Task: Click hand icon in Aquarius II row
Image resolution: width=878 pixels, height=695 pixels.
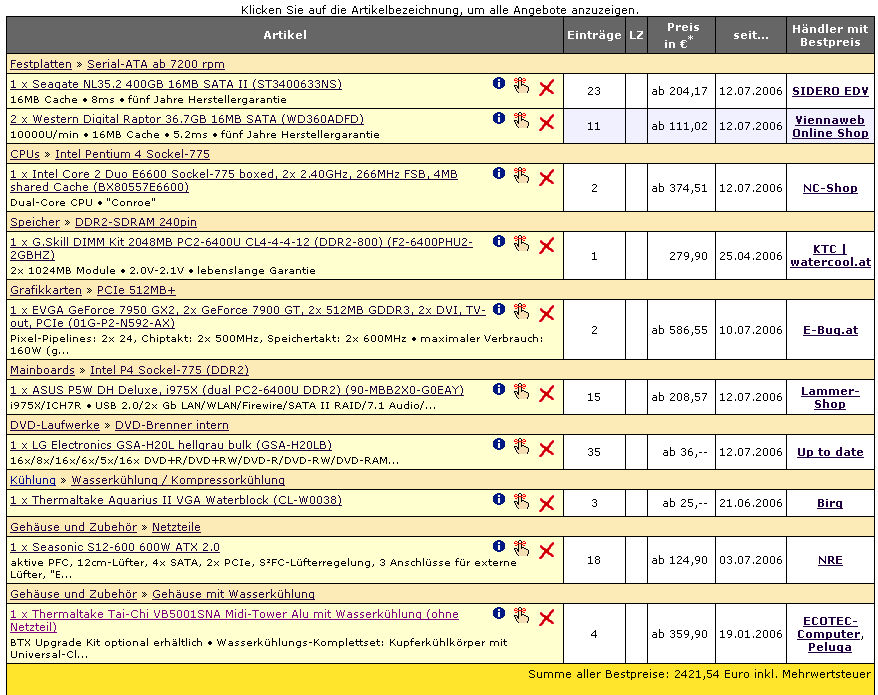Action: [521, 501]
